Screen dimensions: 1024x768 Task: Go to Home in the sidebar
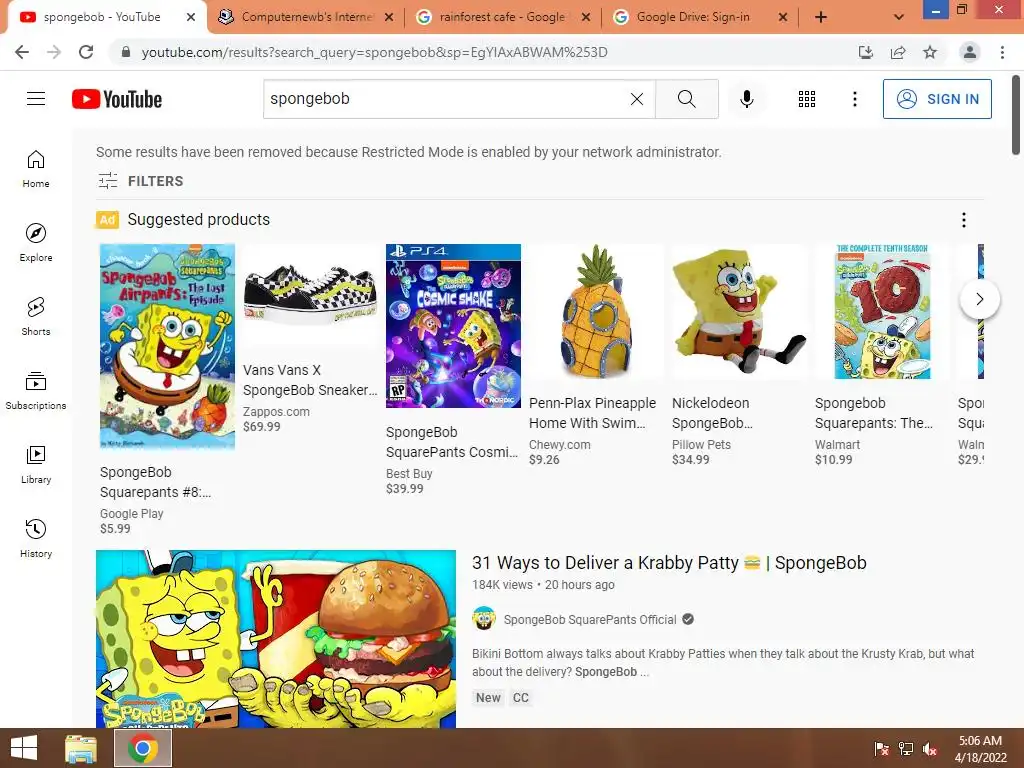(36, 168)
